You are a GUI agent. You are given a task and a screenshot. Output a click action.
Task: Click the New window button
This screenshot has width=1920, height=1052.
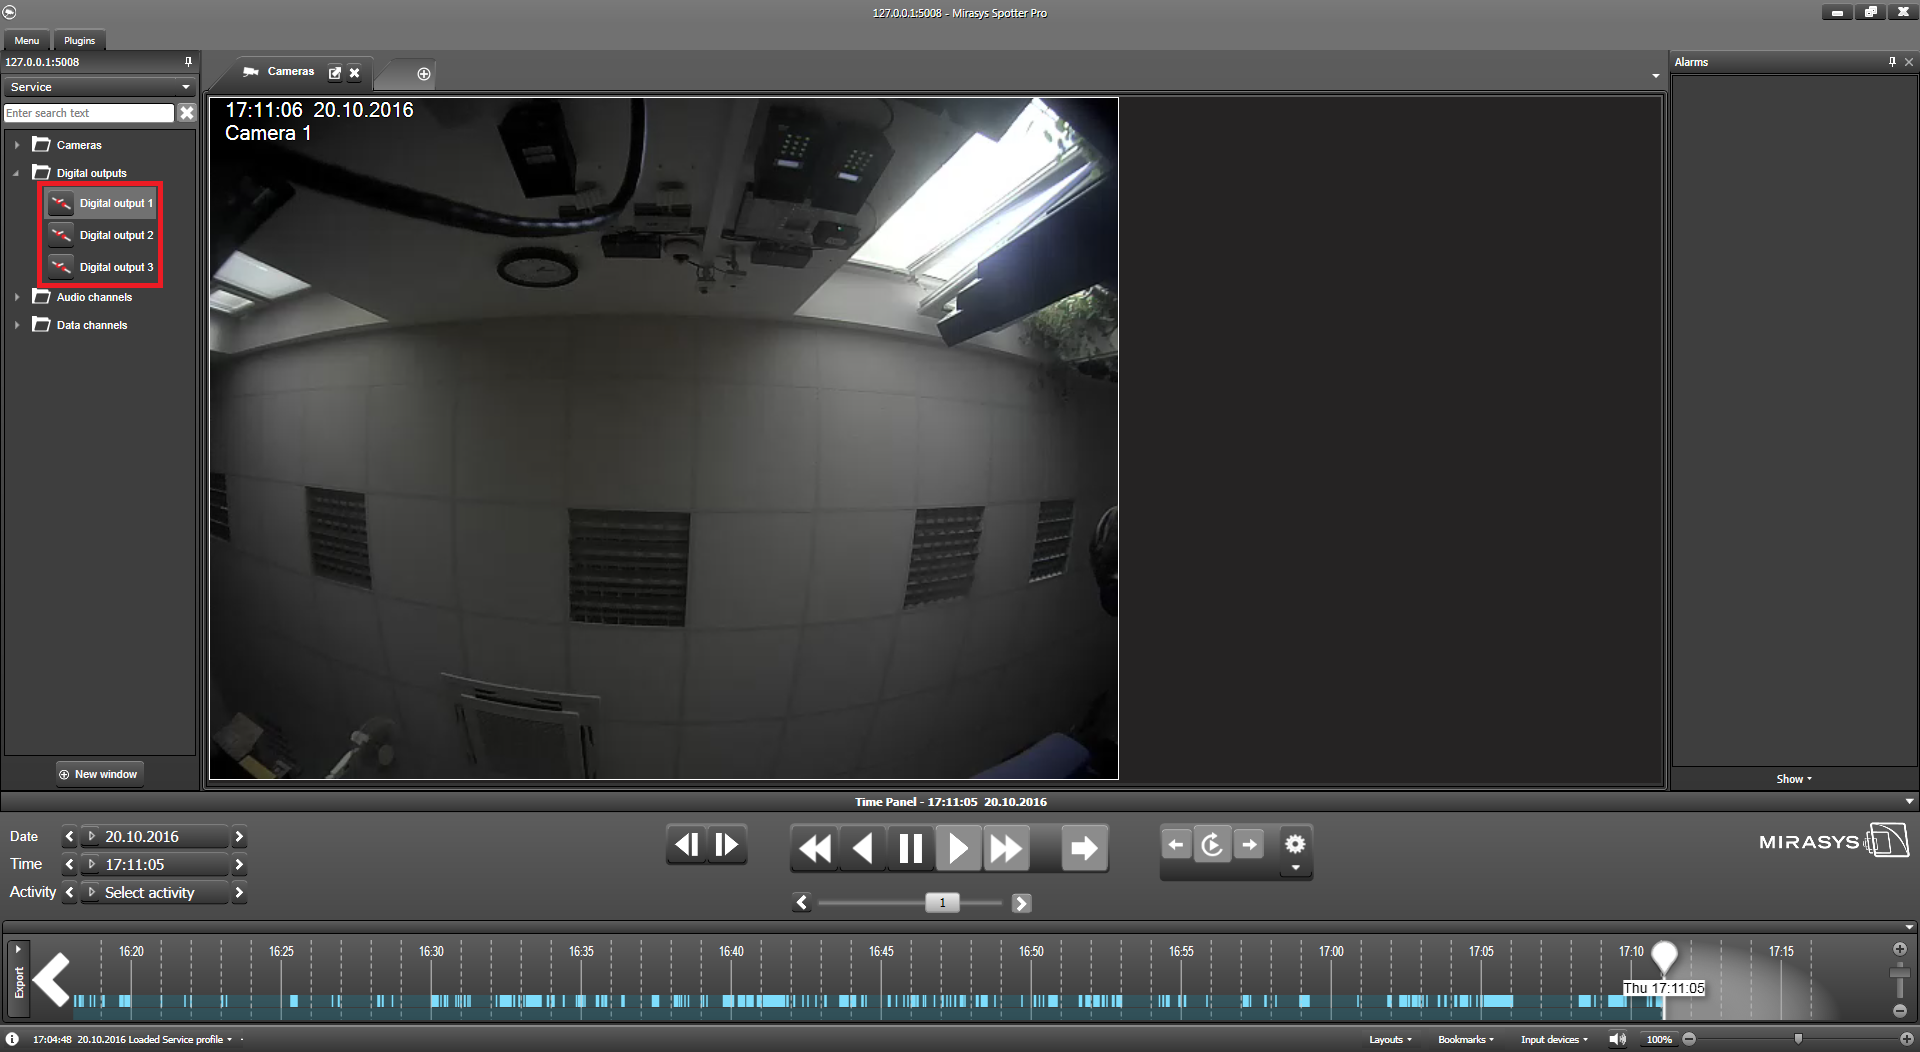click(99, 774)
